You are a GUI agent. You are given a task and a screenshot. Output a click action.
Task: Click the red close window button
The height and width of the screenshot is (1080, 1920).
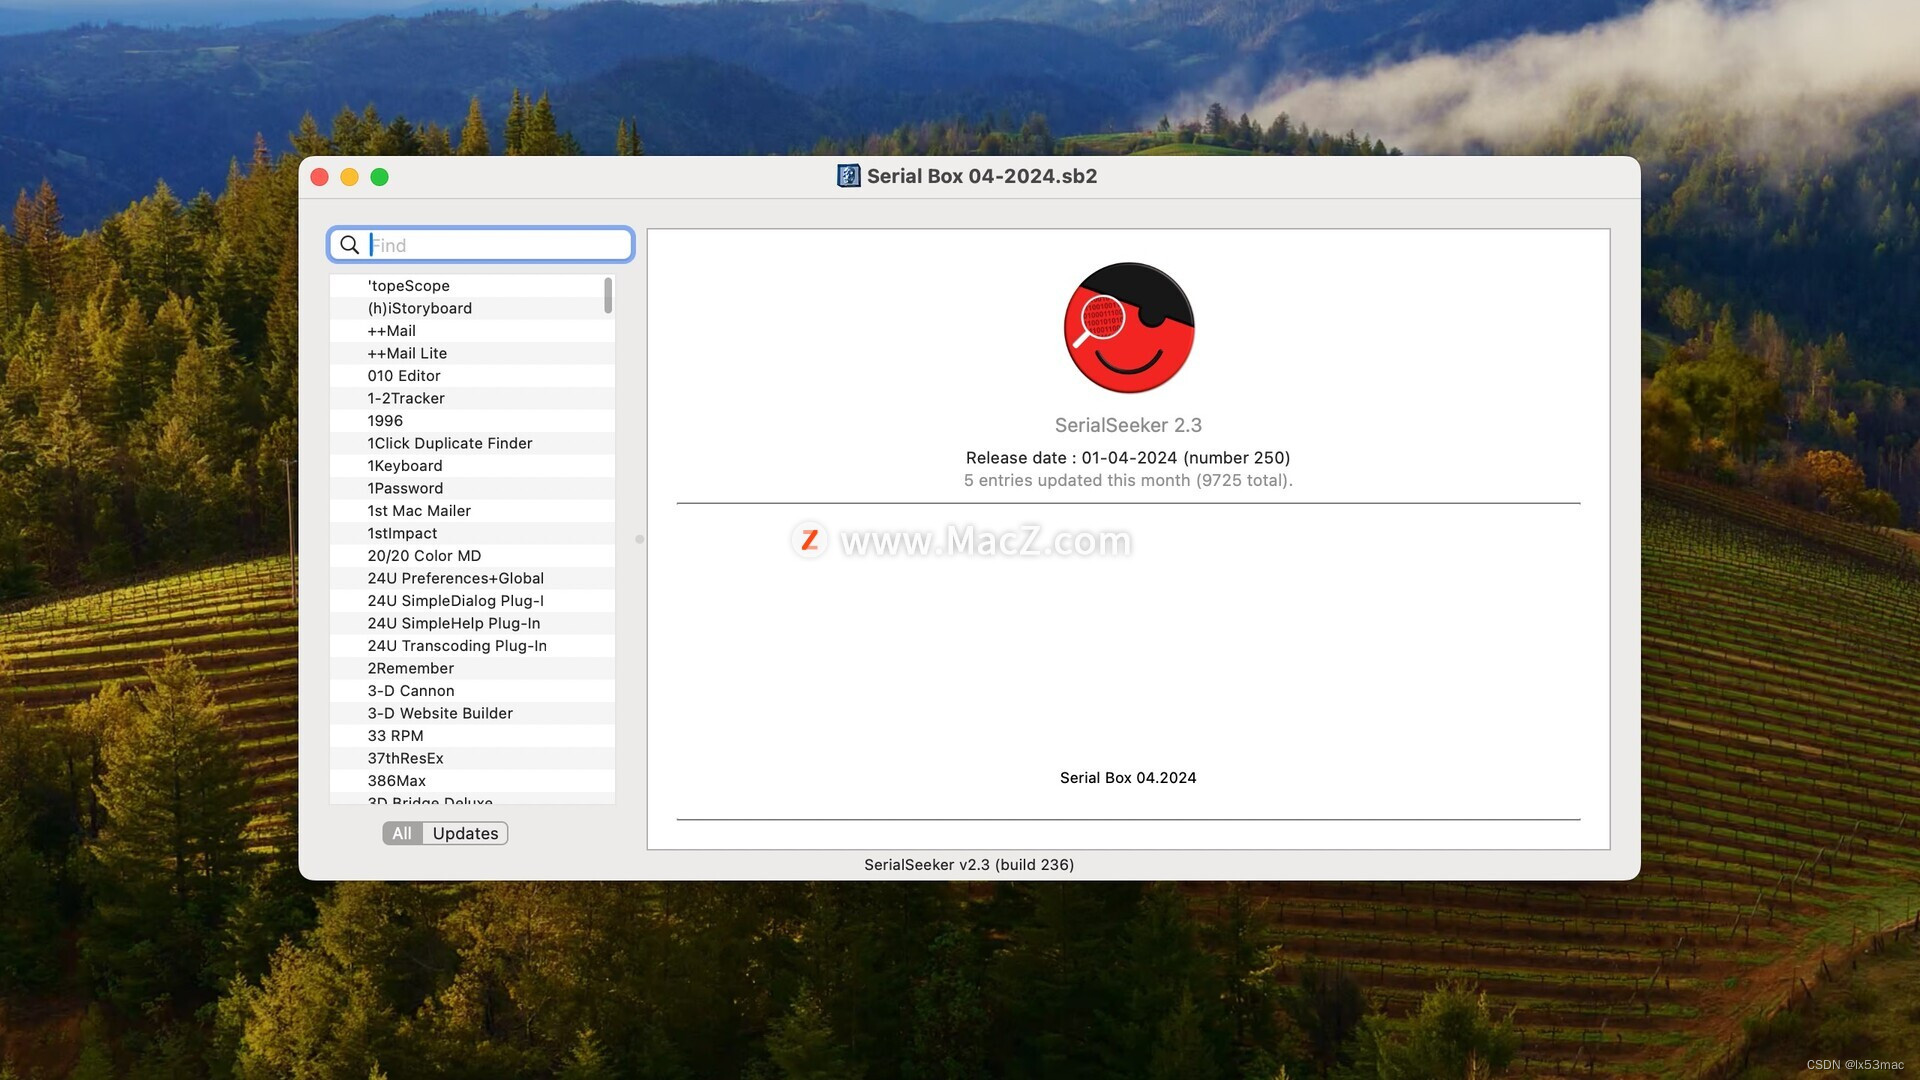320,177
